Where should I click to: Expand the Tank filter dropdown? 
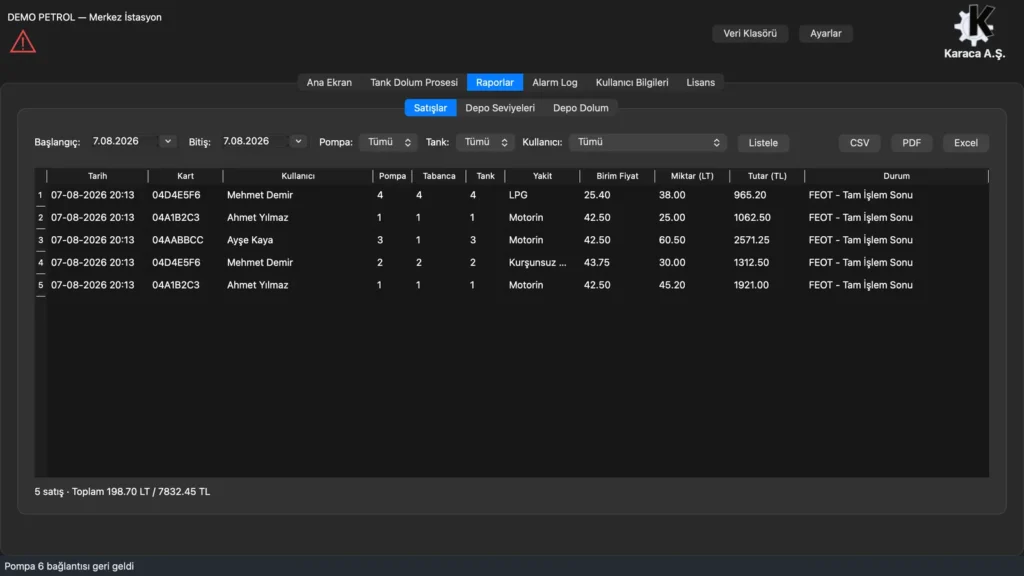coord(485,142)
